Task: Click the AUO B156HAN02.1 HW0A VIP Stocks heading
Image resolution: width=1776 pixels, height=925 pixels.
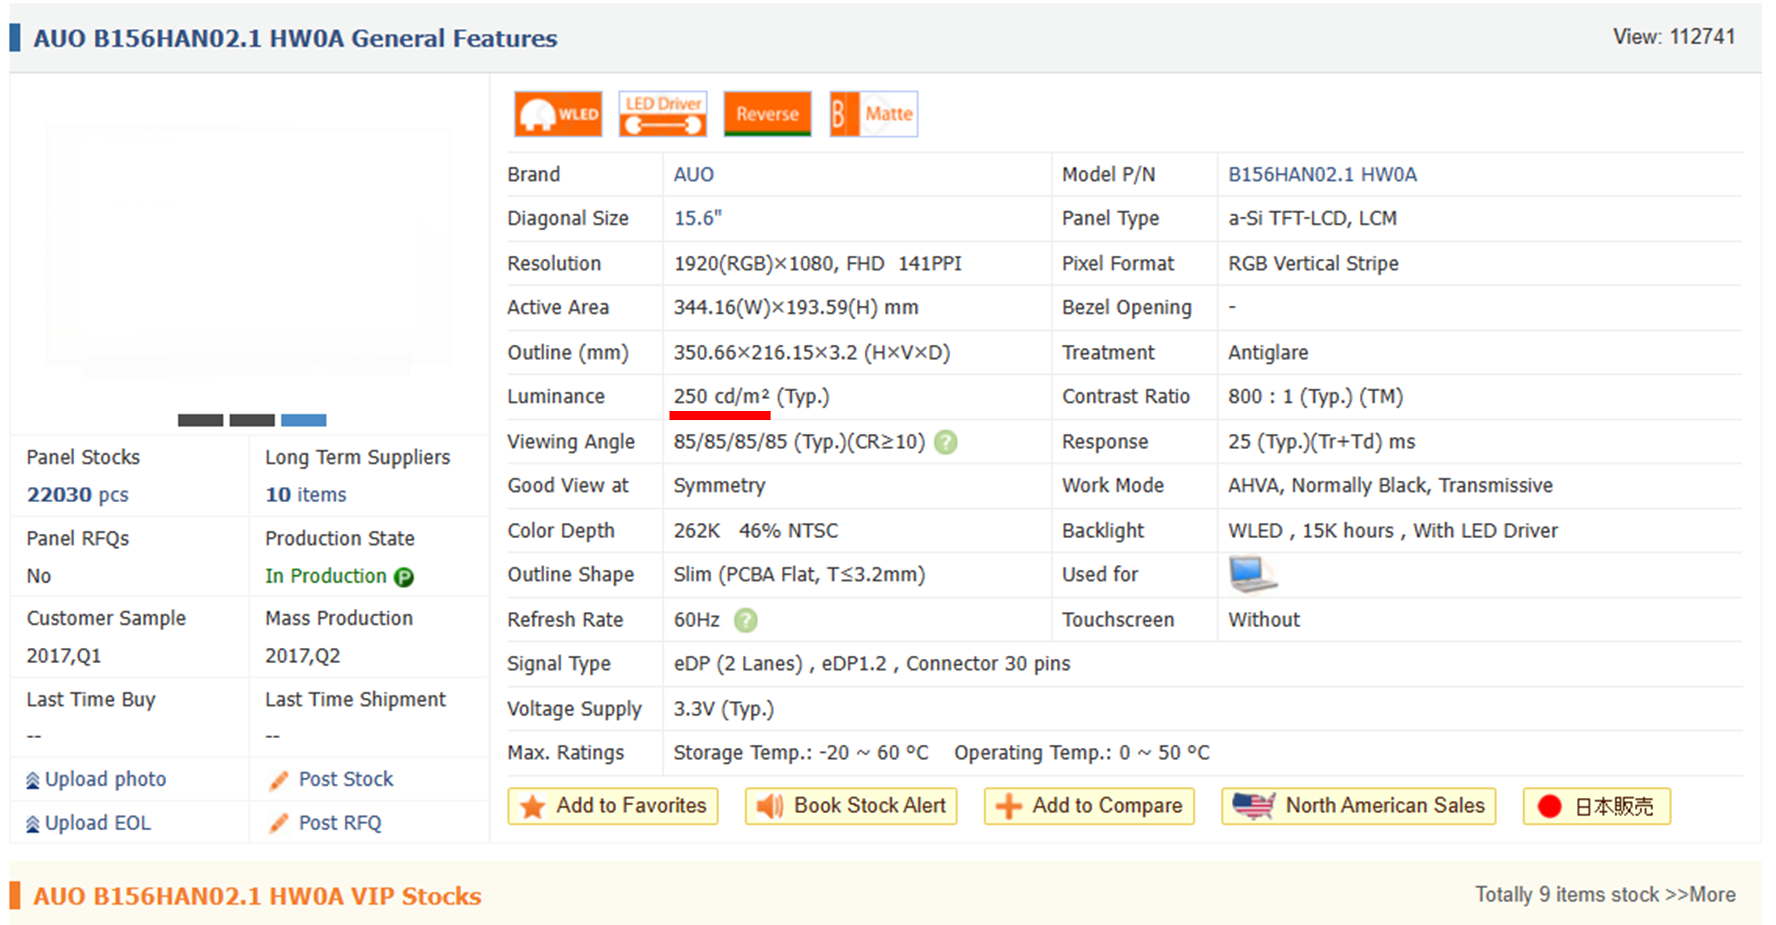Action: [257, 896]
